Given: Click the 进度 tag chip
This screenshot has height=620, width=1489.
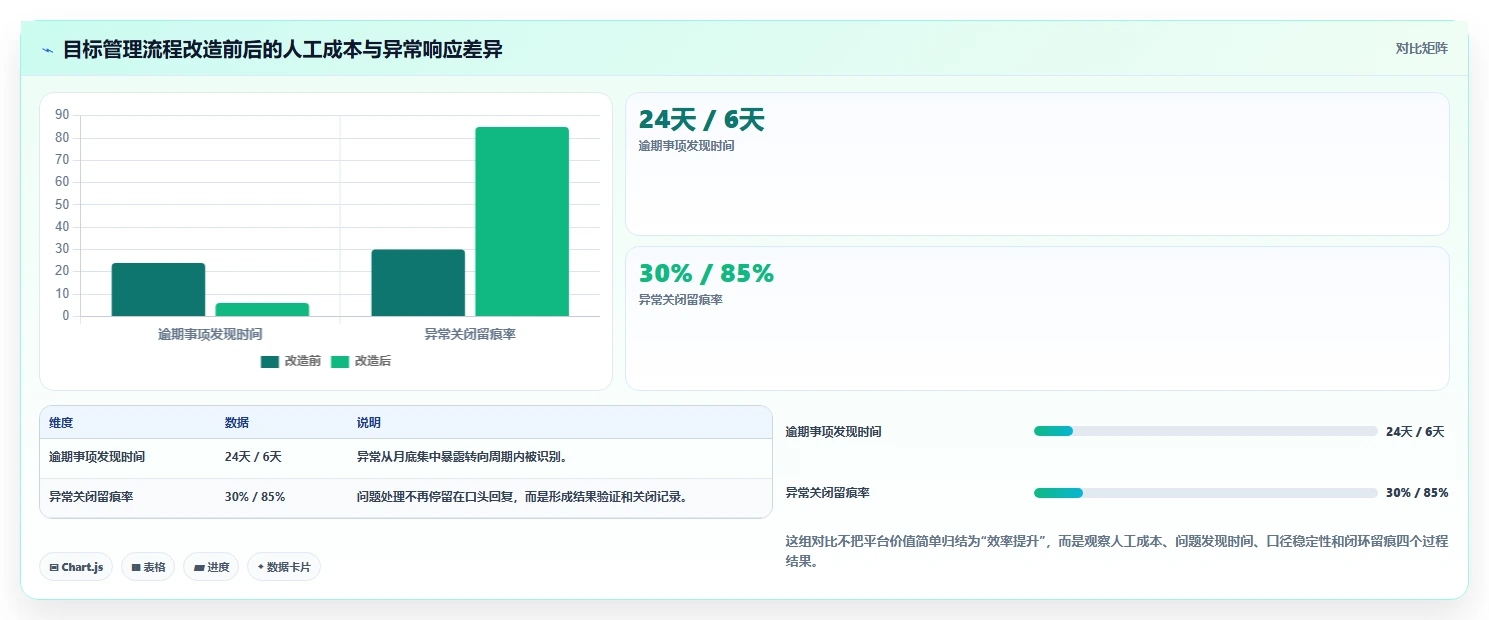Looking at the screenshot, I should click(211, 567).
